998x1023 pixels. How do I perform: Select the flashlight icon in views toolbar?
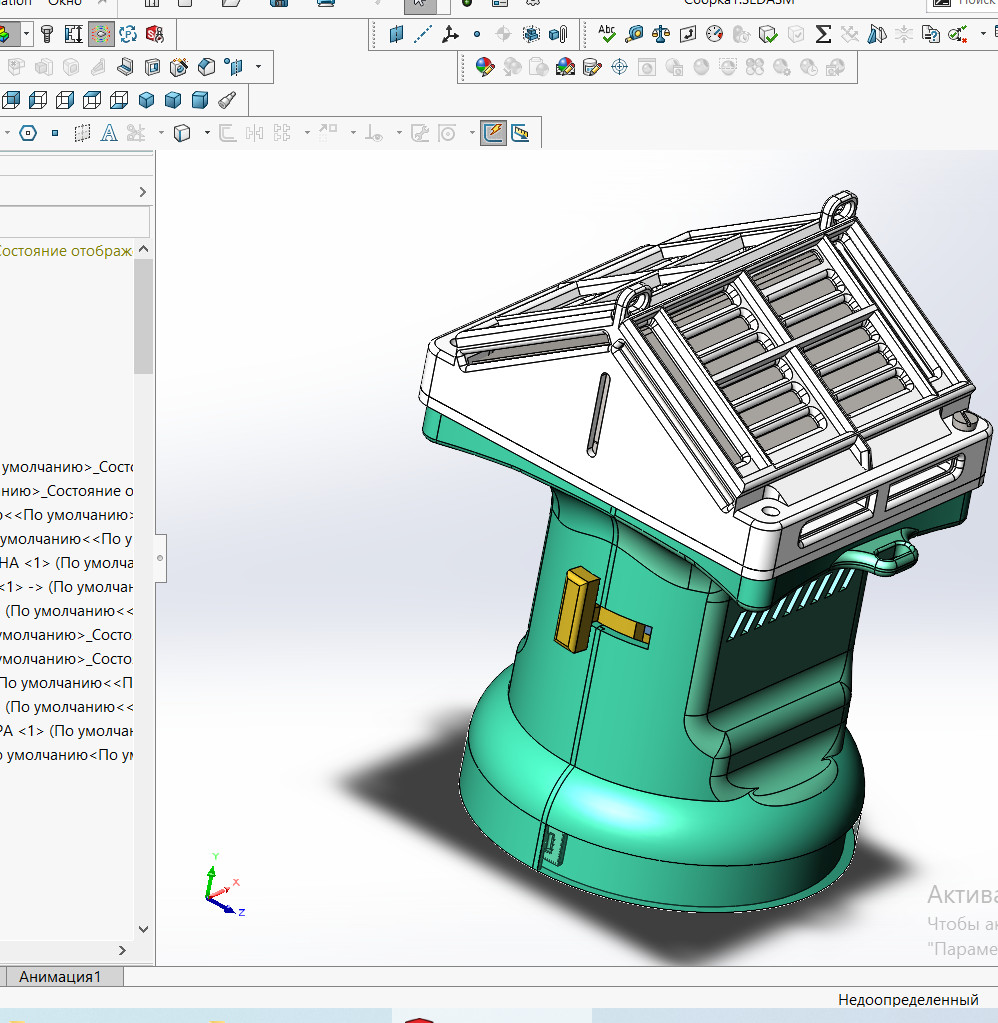(227, 100)
